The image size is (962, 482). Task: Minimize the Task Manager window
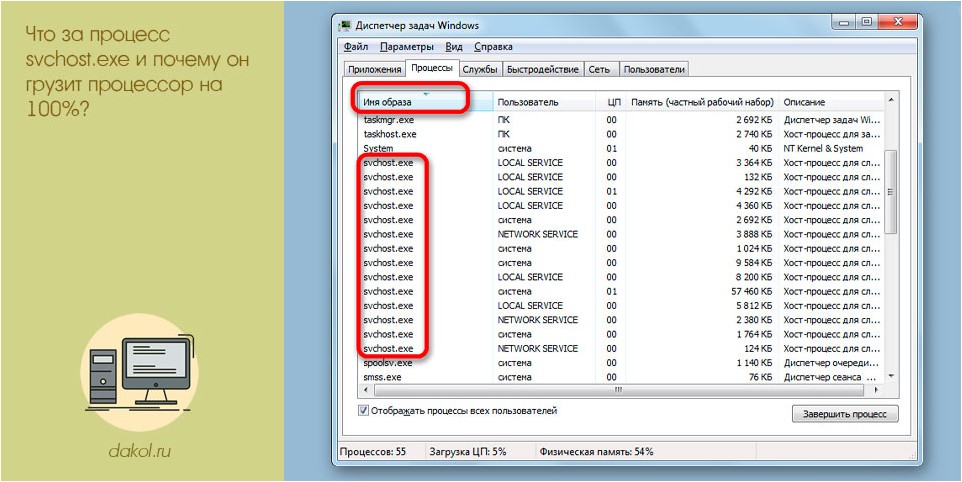pos(845,23)
